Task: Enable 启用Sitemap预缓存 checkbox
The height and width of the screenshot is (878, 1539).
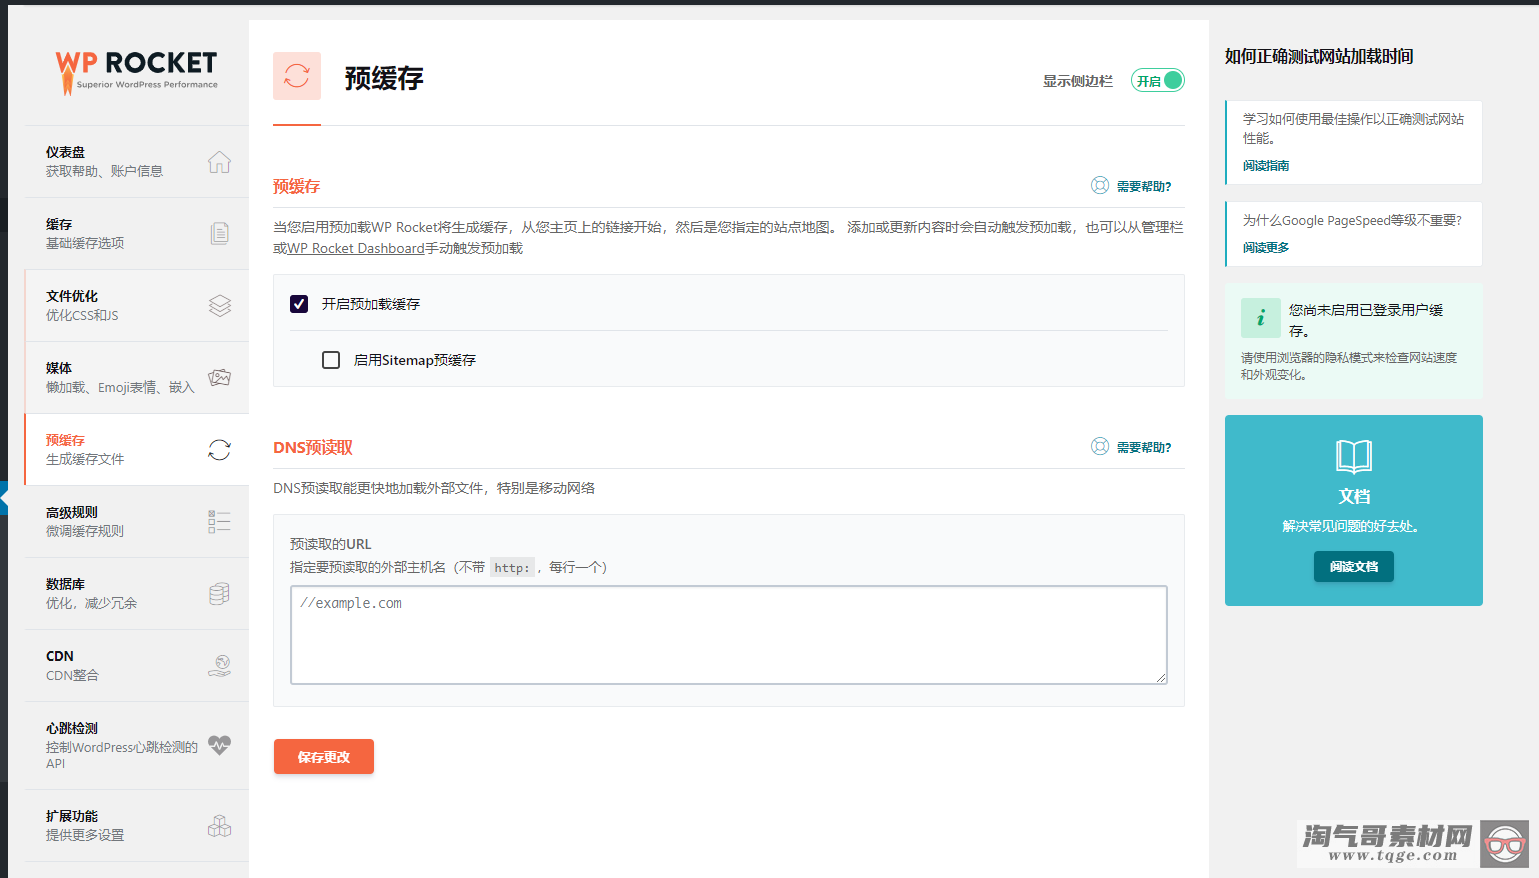Action: 331,359
